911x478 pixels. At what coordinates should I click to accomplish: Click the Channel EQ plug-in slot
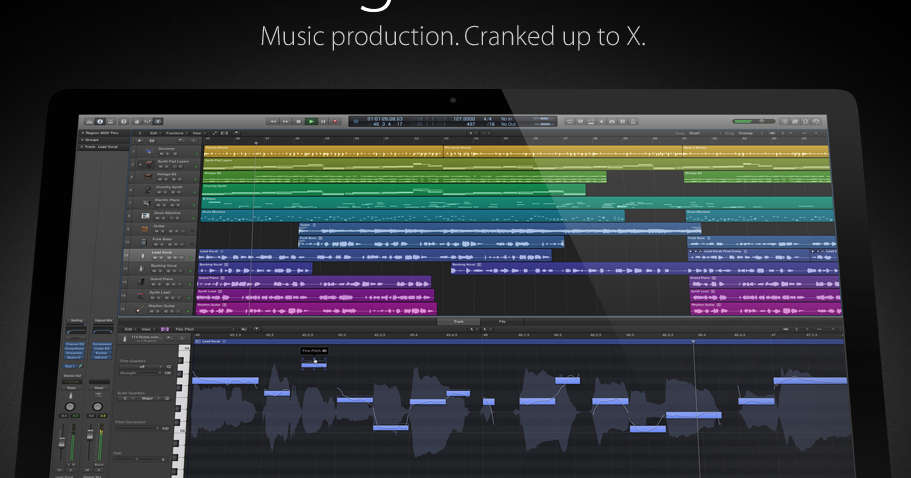click(x=74, y=344)
